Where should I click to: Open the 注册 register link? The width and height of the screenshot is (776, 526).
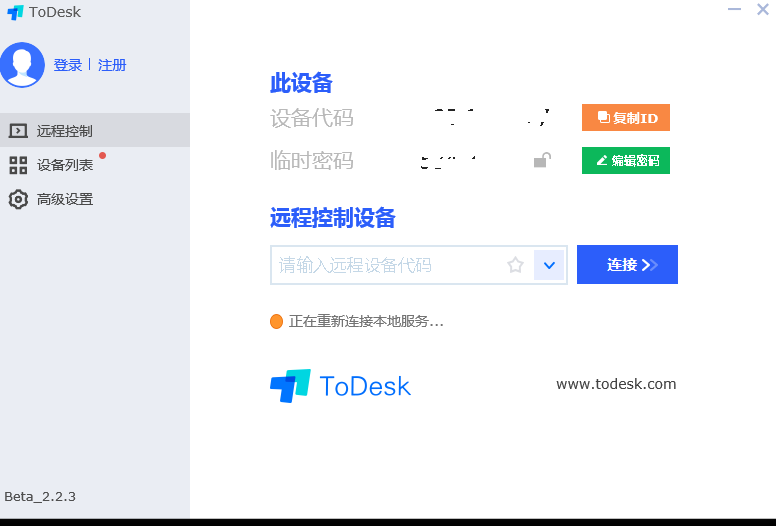[112, 65]
